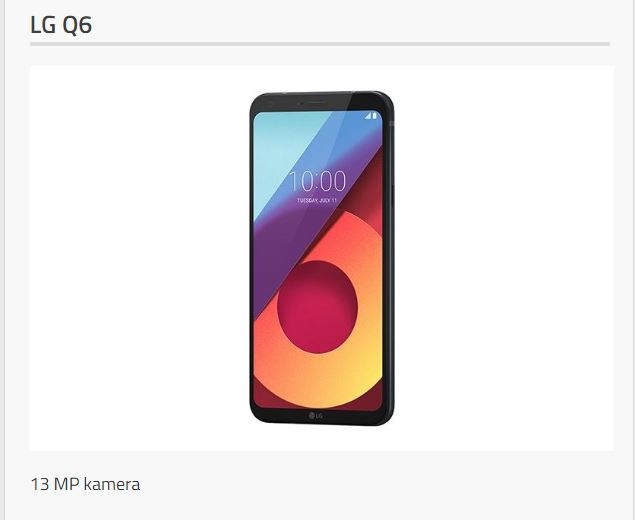The width and height of the screenshot is (635, 520).
Task: Click the word kamera in the caption
Action: [112, 484]
